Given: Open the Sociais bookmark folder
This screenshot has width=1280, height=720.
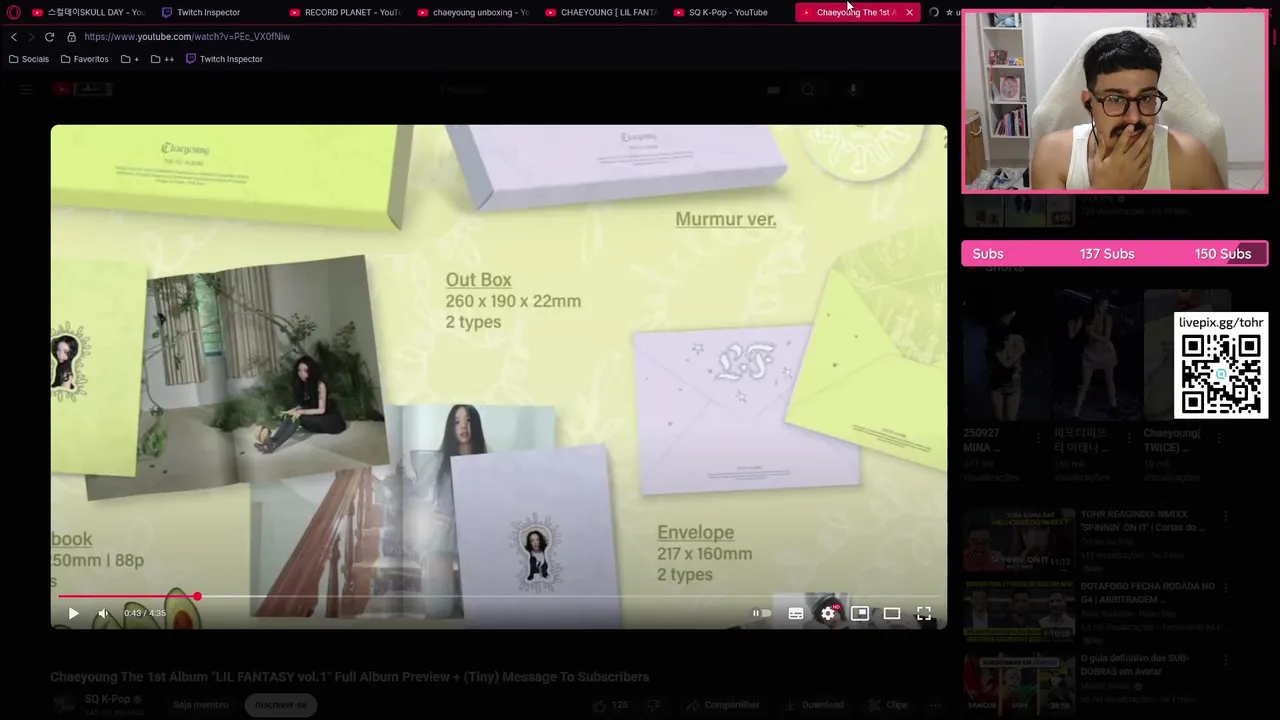Looking at the screenshot, I should (x=28, y=59).
